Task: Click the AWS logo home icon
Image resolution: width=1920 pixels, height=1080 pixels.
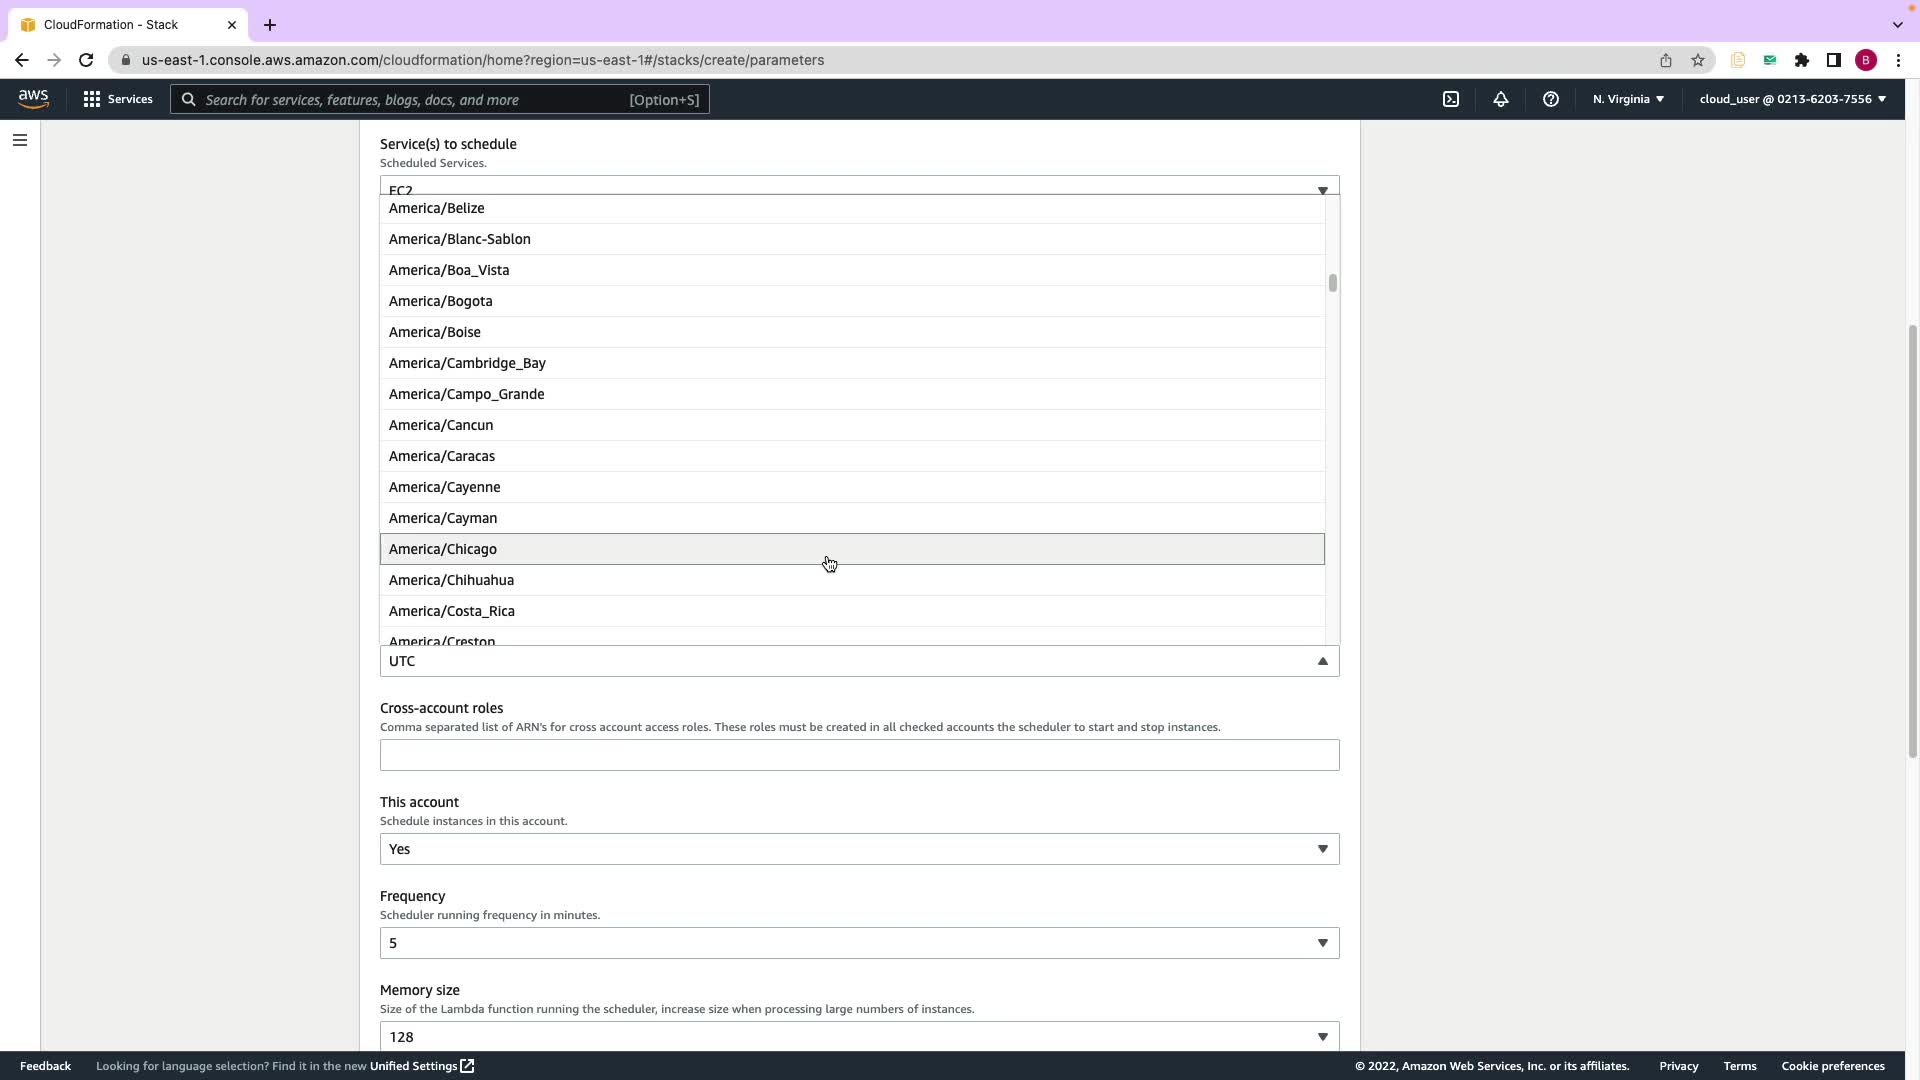Action: click(x=33, y=99)
